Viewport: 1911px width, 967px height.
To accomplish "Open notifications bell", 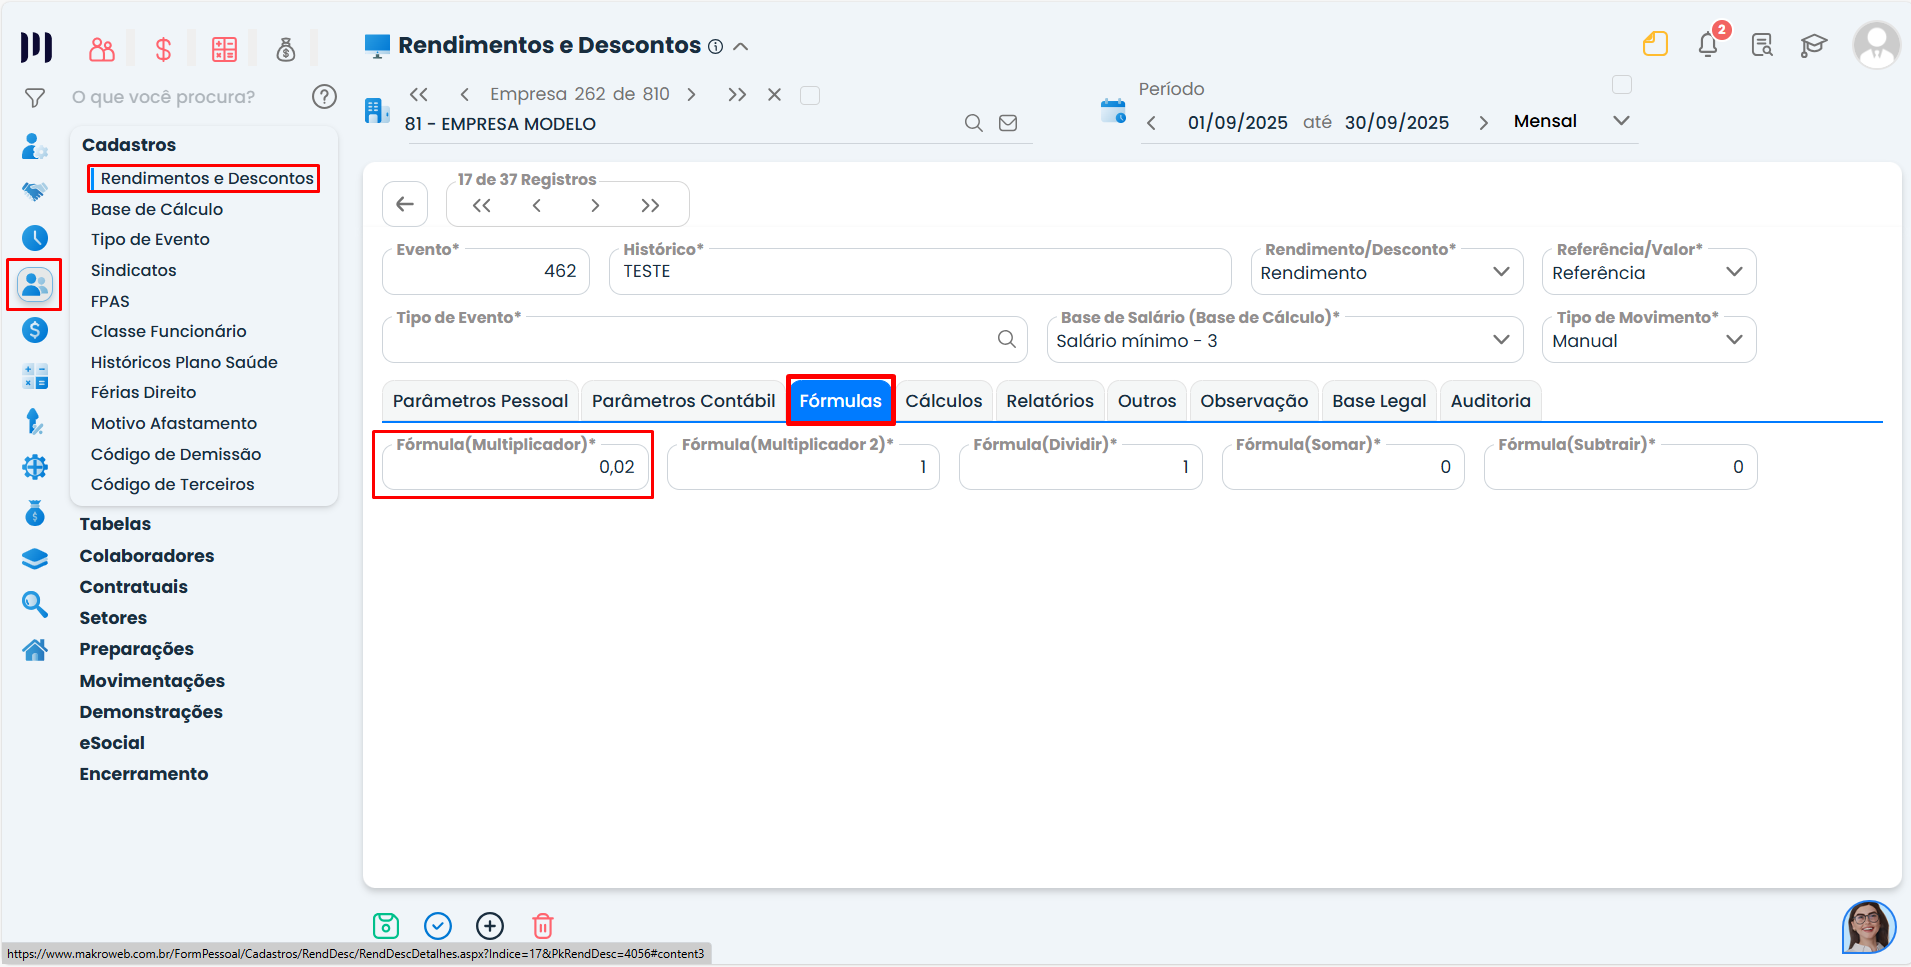I will pos(1708,44).
